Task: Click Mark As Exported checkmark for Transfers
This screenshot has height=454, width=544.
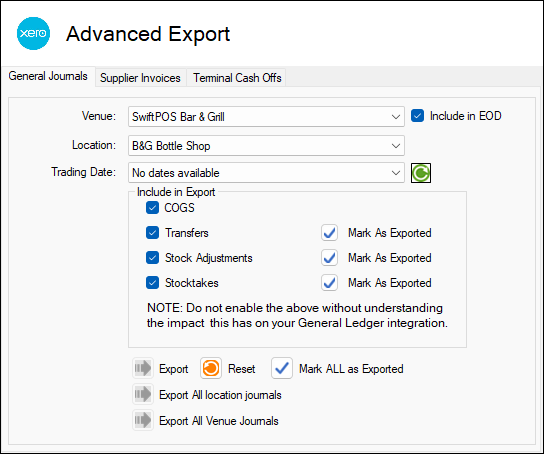Action: click(x=329, y=233)
